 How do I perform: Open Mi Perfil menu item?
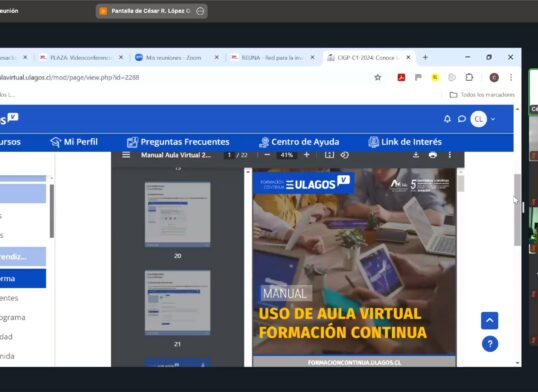point(74,142)
